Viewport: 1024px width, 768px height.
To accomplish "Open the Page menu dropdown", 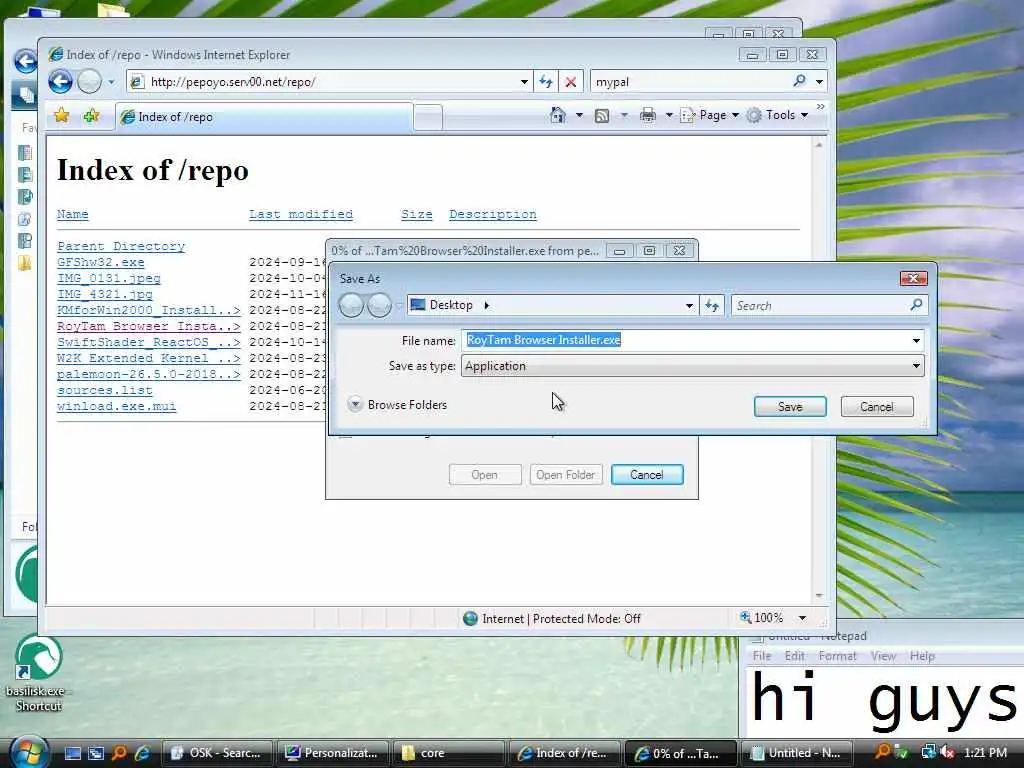I will click(x=711, y=116).
